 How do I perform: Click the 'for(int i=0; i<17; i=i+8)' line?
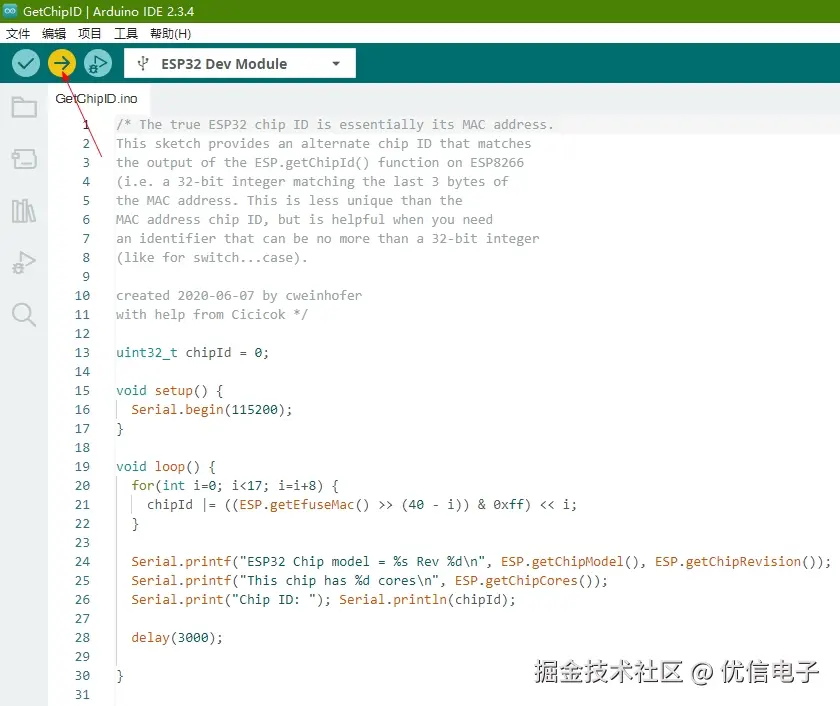235,486
